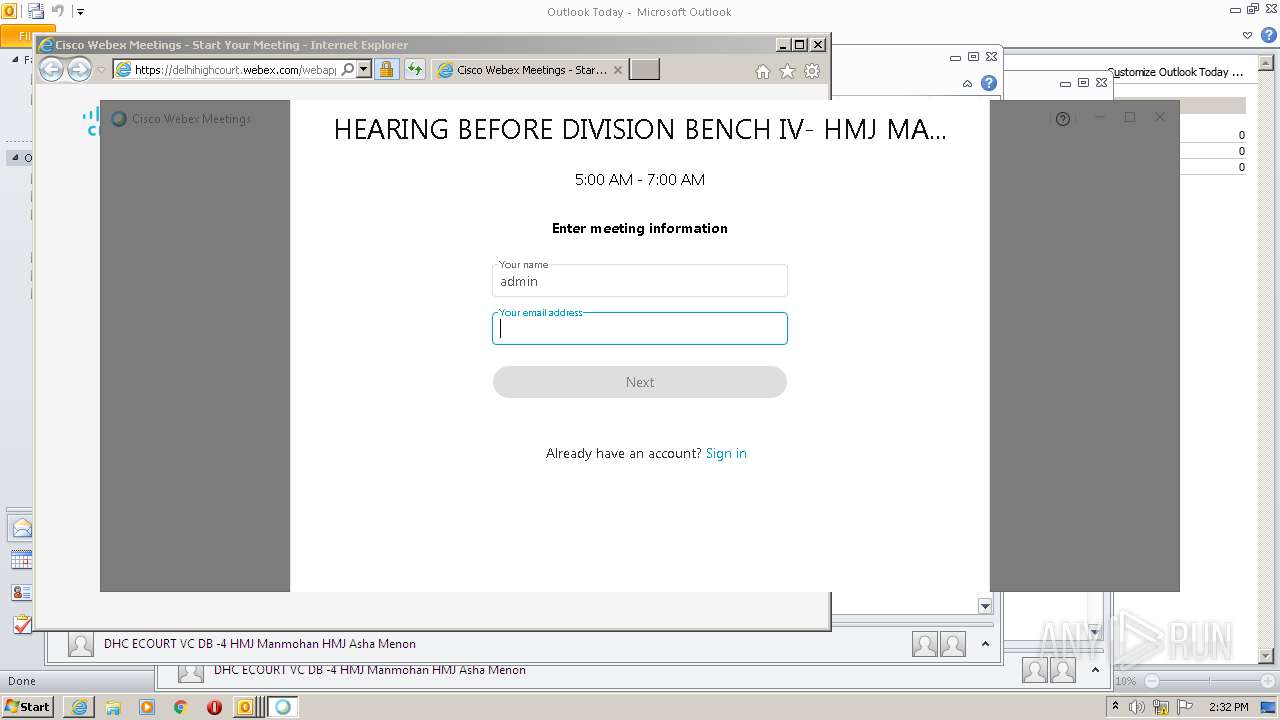Click lower DHC ECOURT VC DB -4 contact text

(370, 670)
